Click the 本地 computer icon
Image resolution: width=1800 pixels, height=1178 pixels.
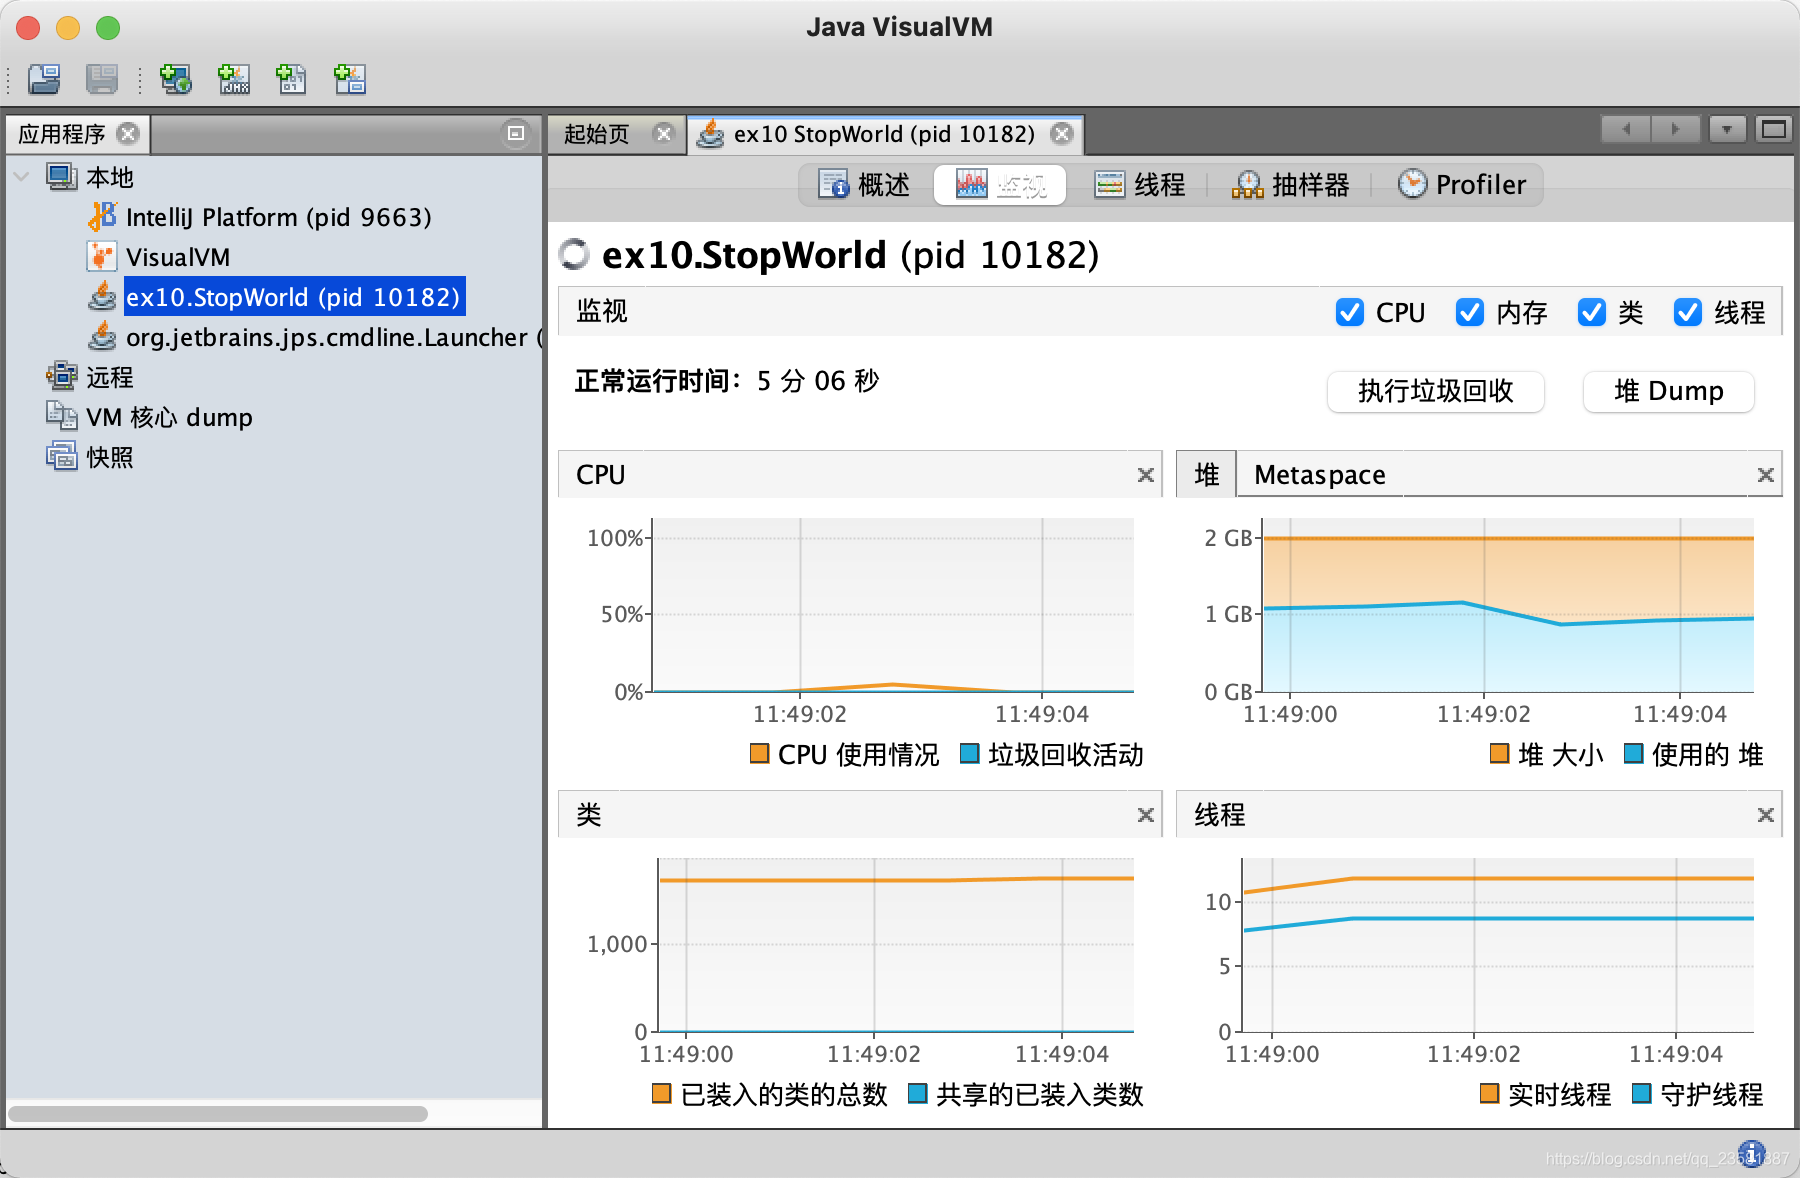click(62, 177)
